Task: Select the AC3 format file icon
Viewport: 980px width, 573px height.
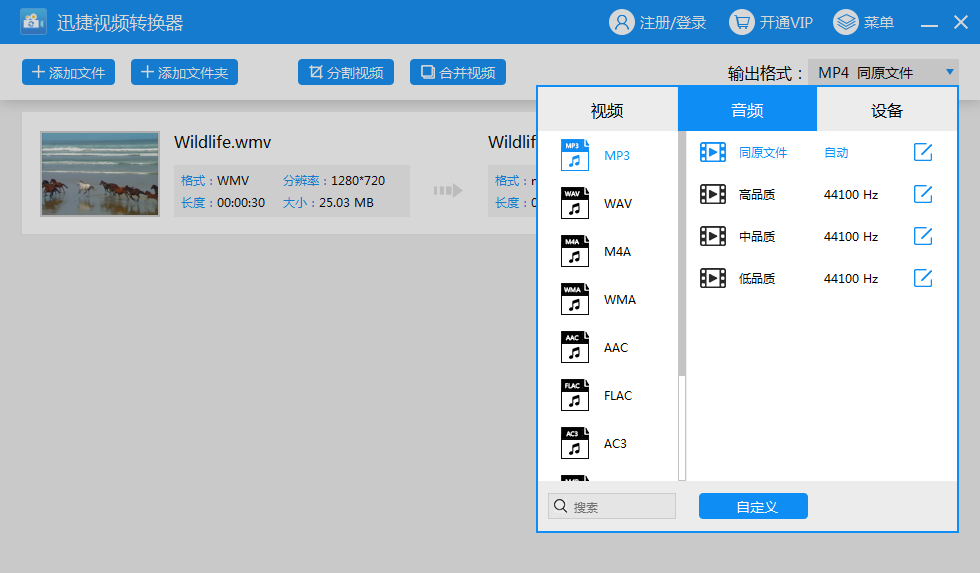Action: tap(575, 444)
